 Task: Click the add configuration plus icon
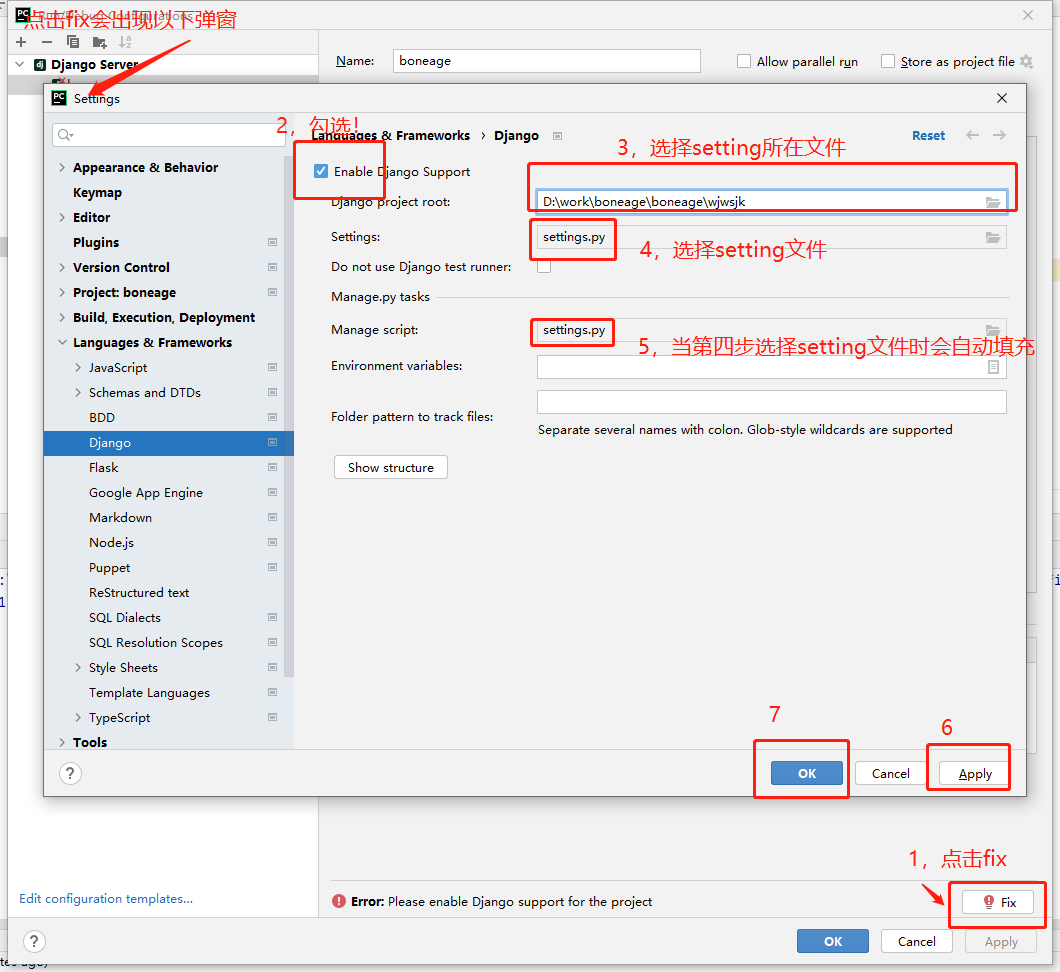click(x=21, y=42)
